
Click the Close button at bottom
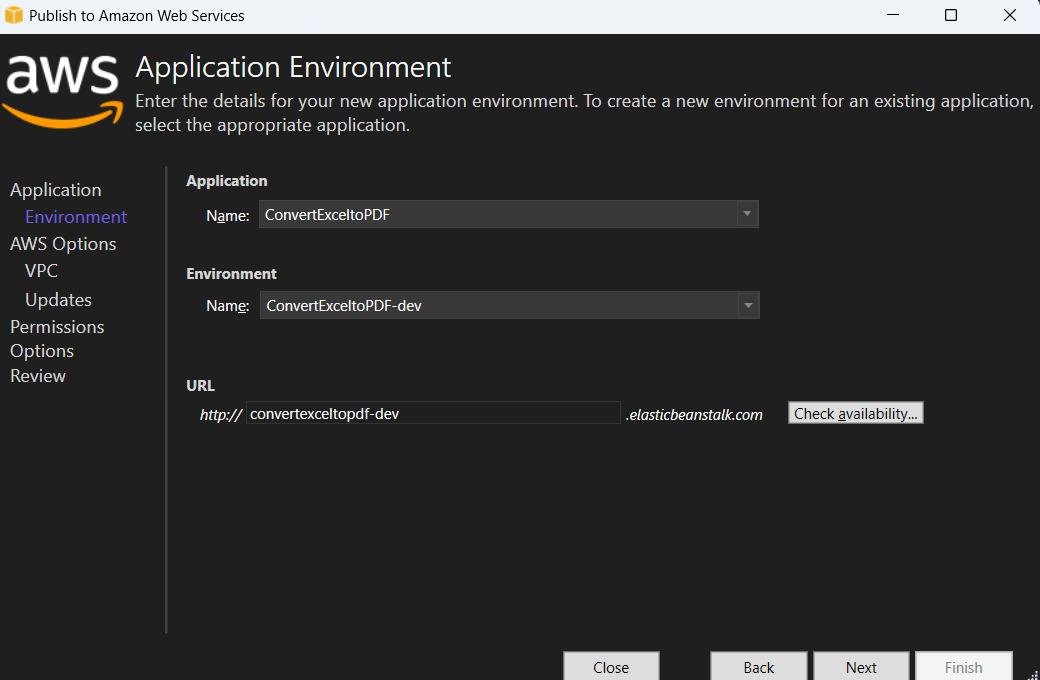[611, 667]
